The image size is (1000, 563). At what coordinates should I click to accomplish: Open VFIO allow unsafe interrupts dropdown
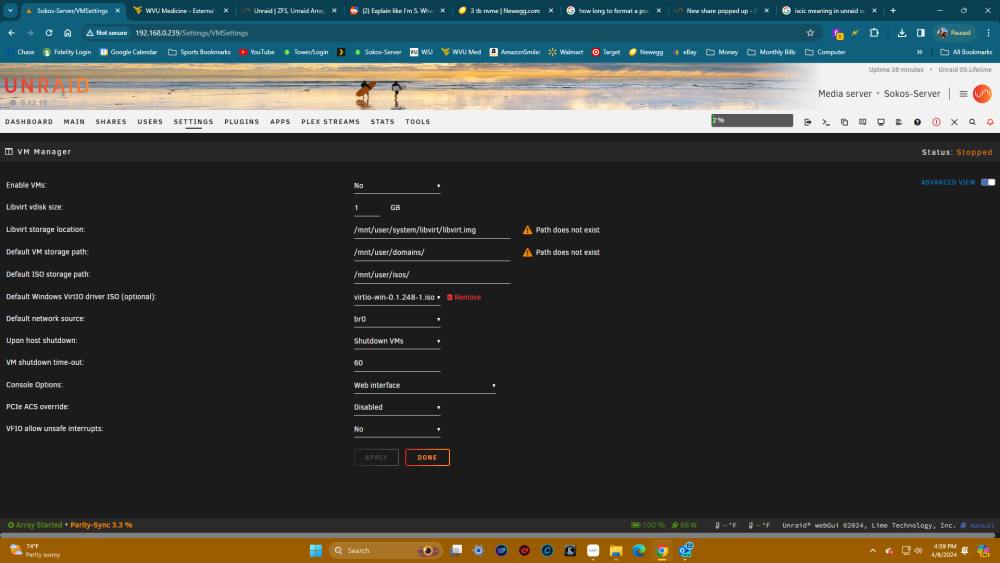[397, 429]
